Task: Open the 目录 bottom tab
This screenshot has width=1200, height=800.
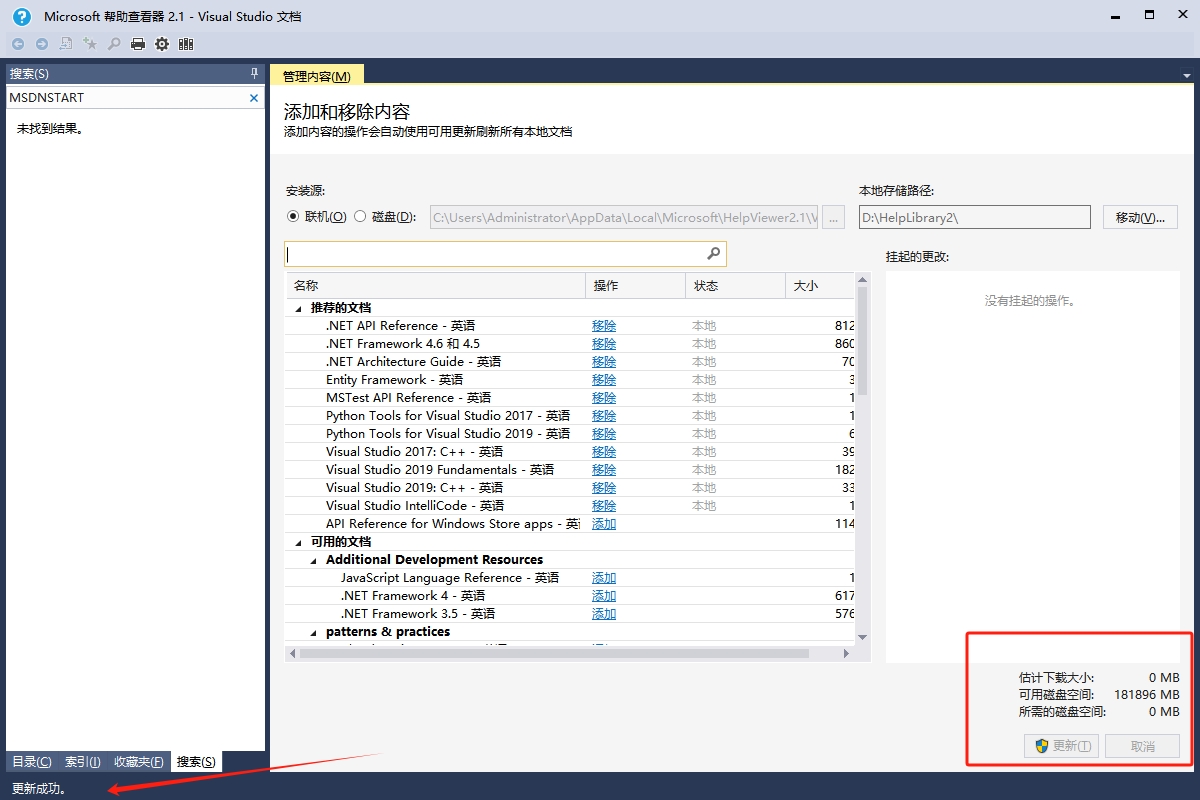Action: 31,762
